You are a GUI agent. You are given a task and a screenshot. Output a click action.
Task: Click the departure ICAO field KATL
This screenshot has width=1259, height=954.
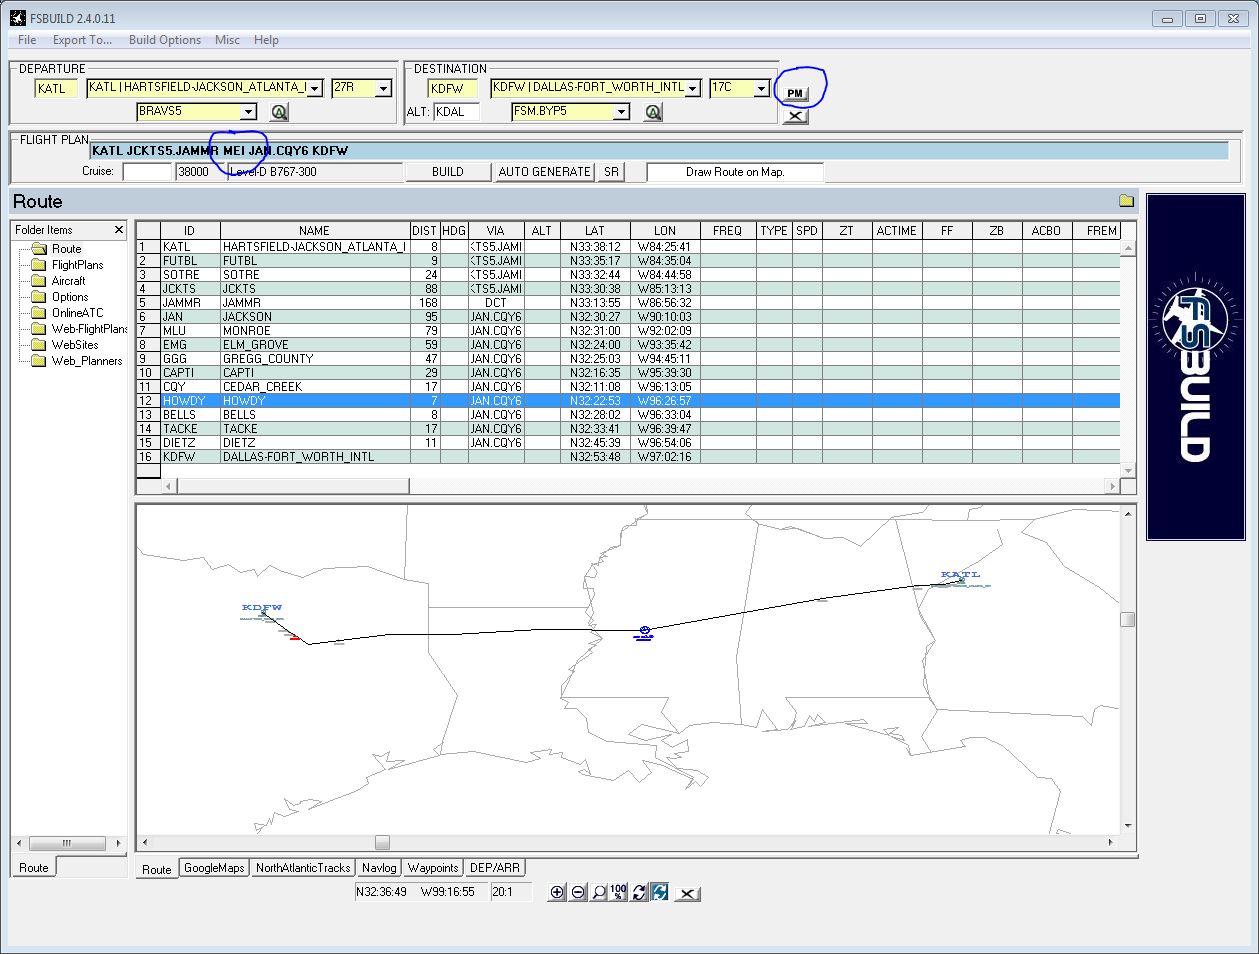click(56, 89)
